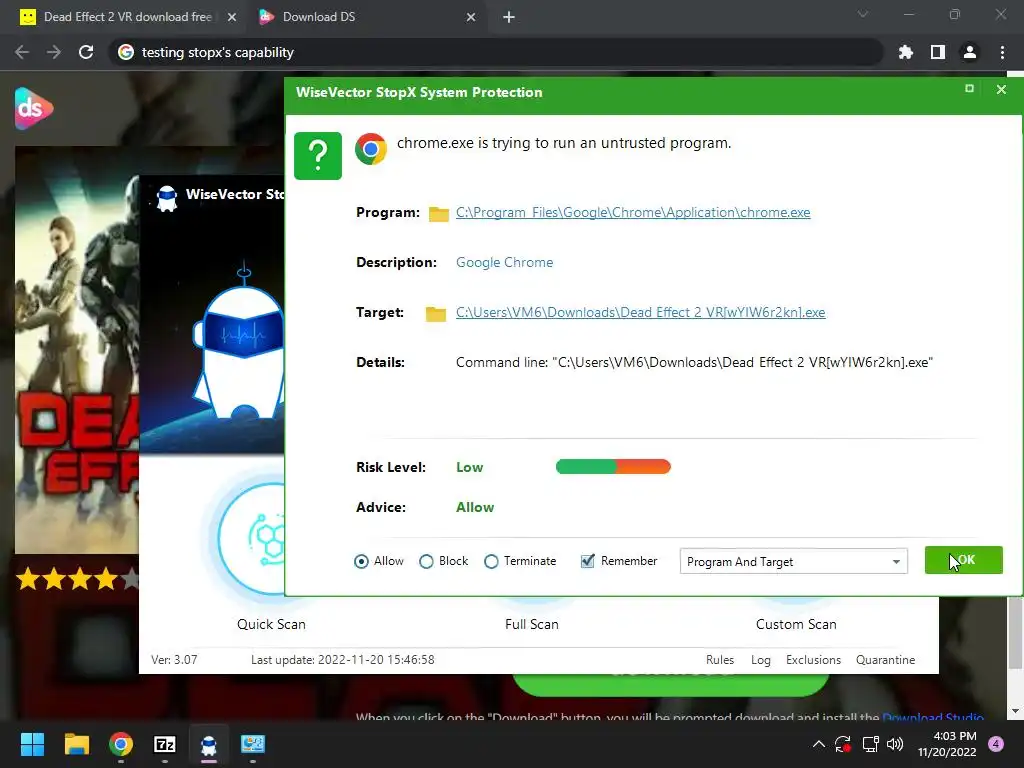Screen dimensions: 1024x768
Task: Go back in browser history
Action: point(22,52)
